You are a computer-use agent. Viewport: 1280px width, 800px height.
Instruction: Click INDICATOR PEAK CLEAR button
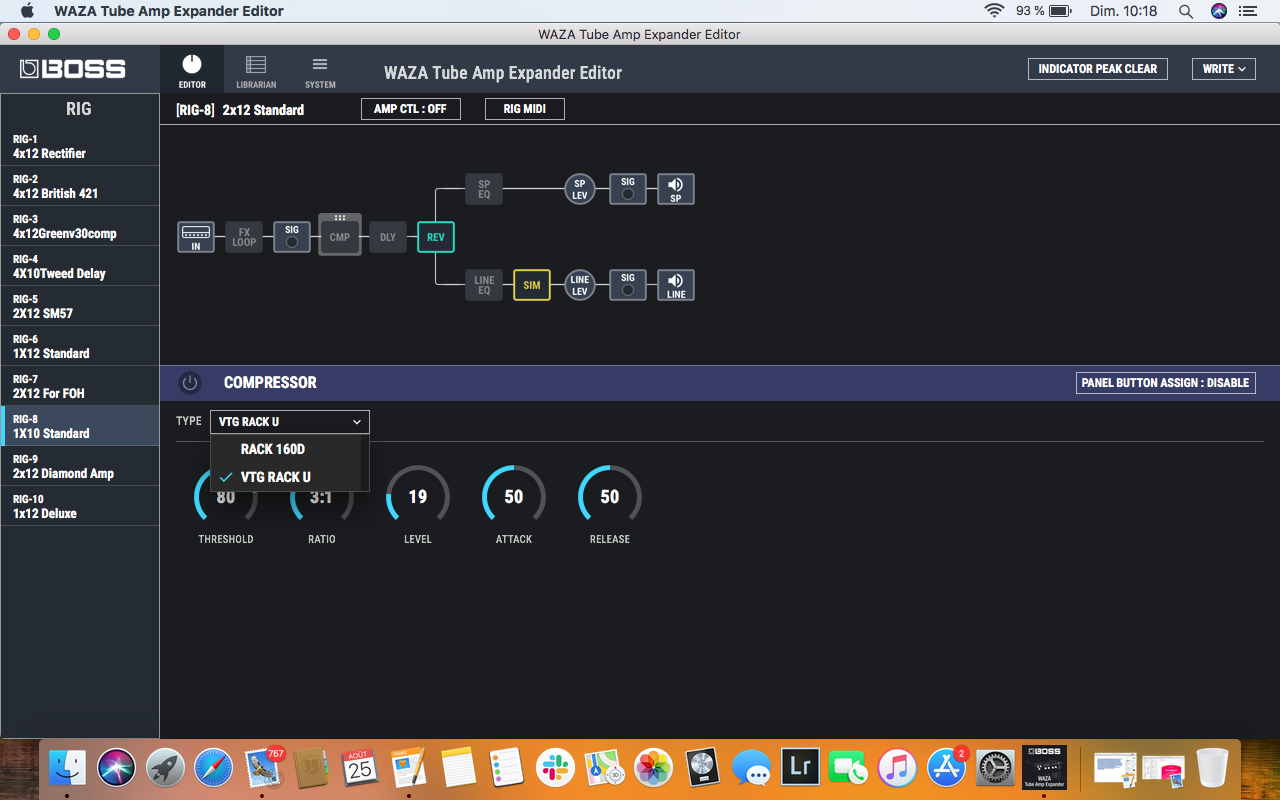coord(1097,69)
